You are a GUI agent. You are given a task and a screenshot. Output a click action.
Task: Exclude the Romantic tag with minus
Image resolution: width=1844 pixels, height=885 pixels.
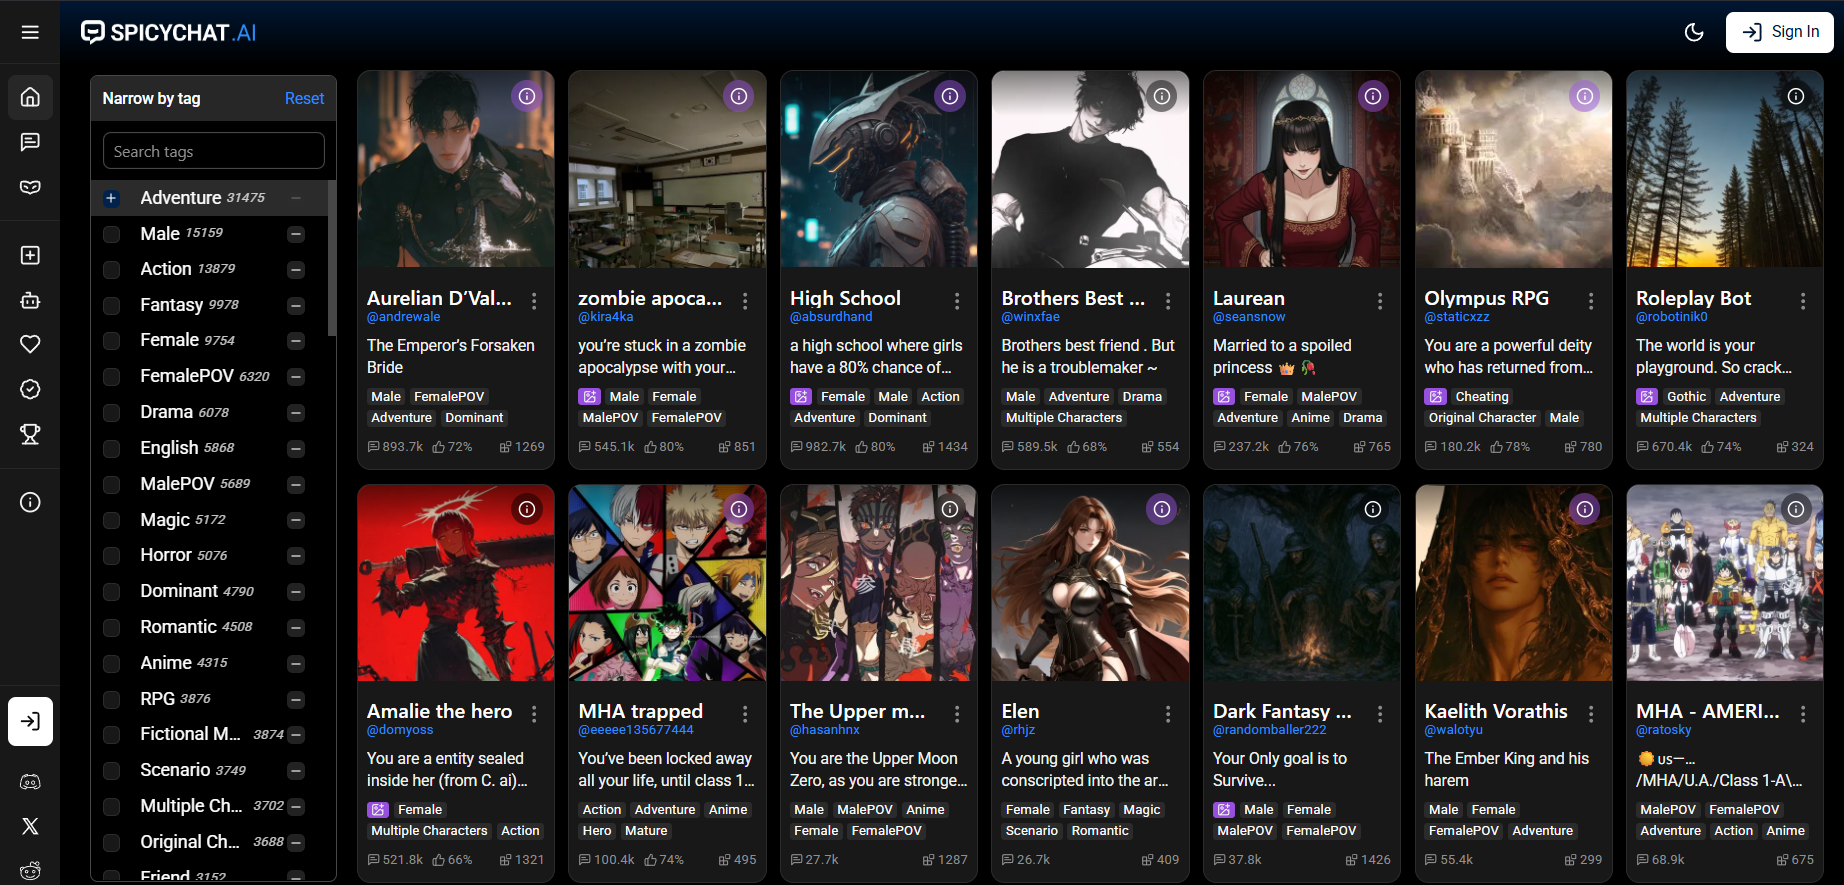(296, 628)
